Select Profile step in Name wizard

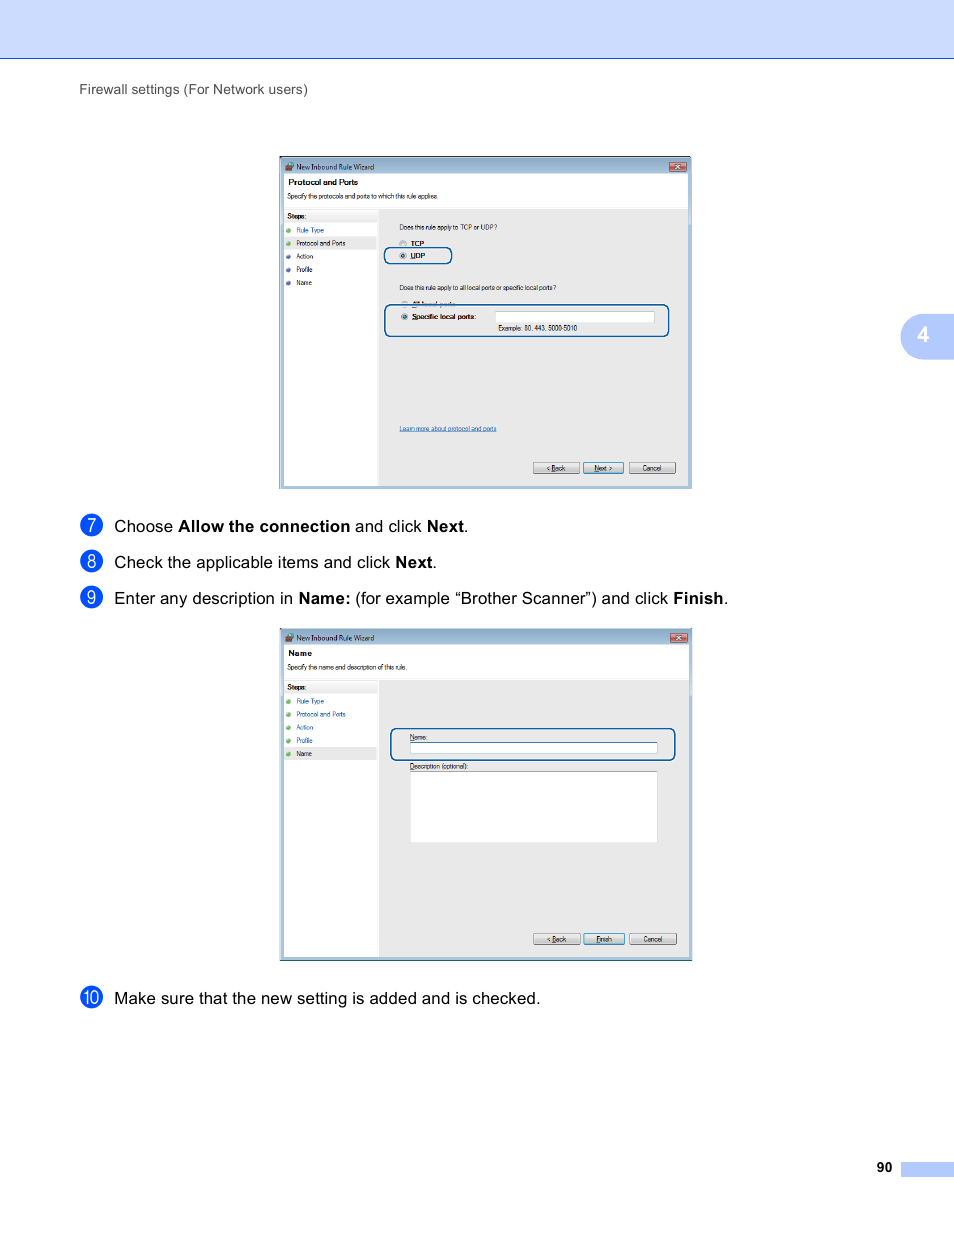(304, 741)
